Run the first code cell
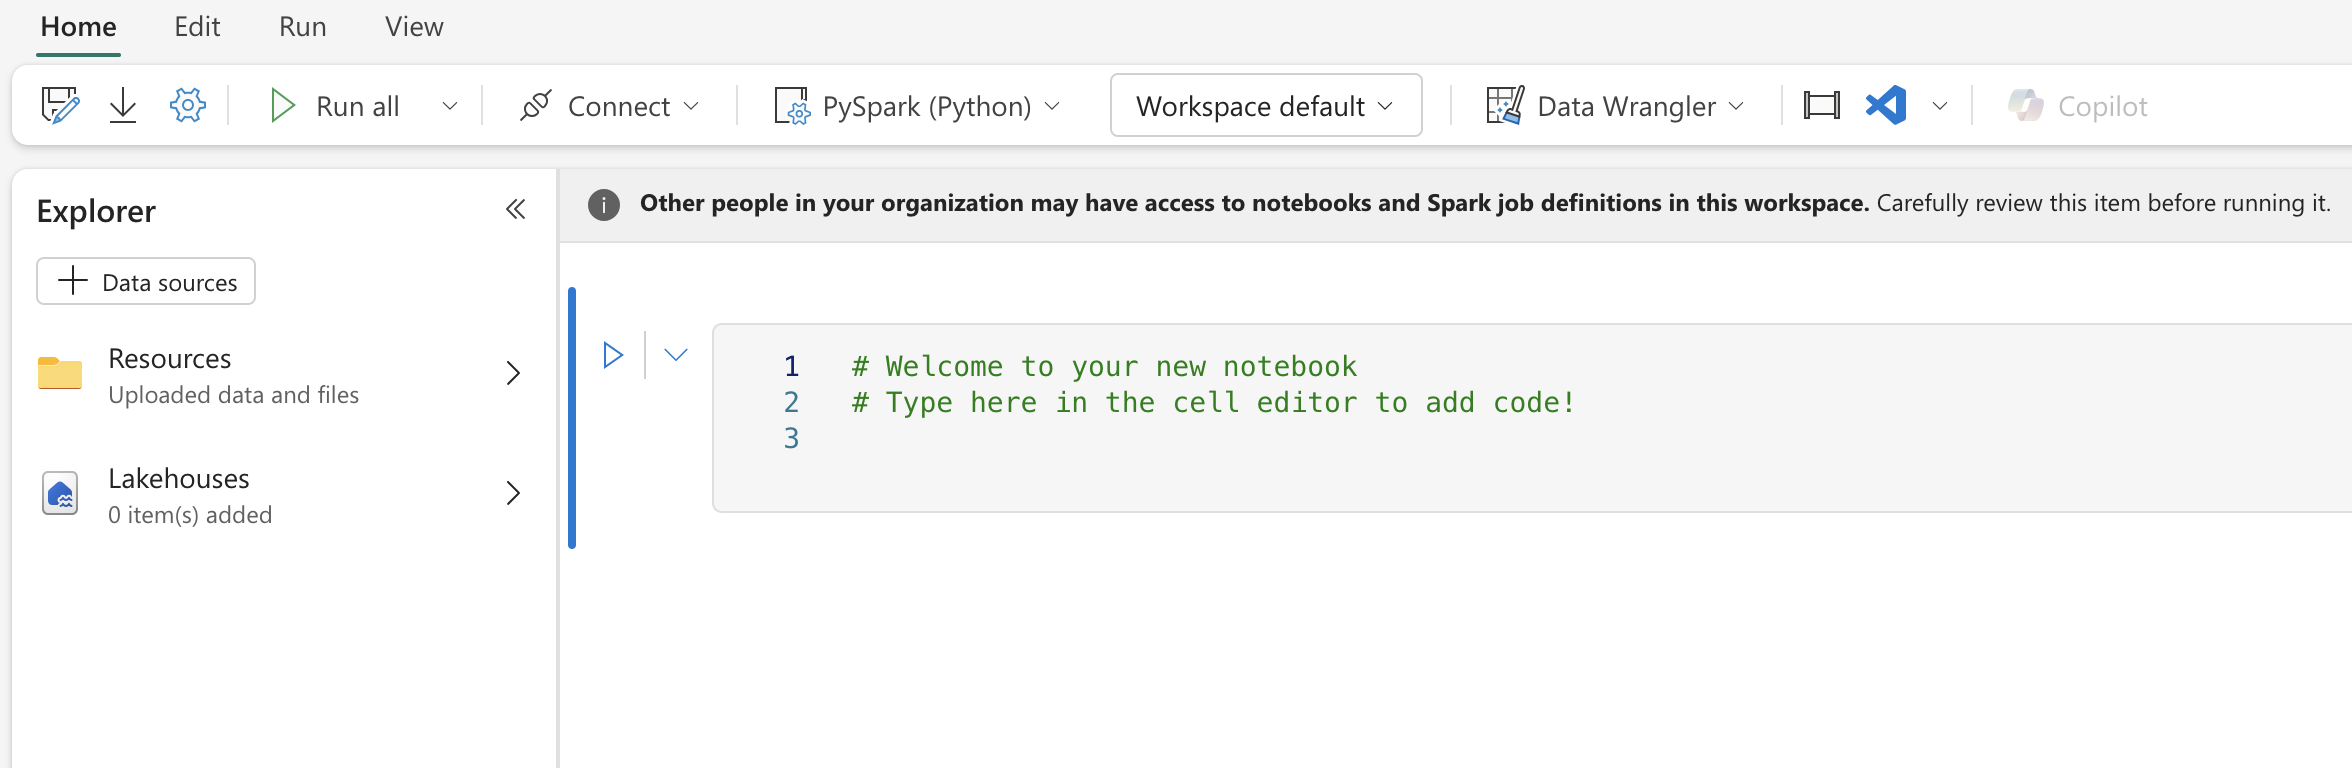The width and height of the screenshot is (2352, 768). (613, 355)
